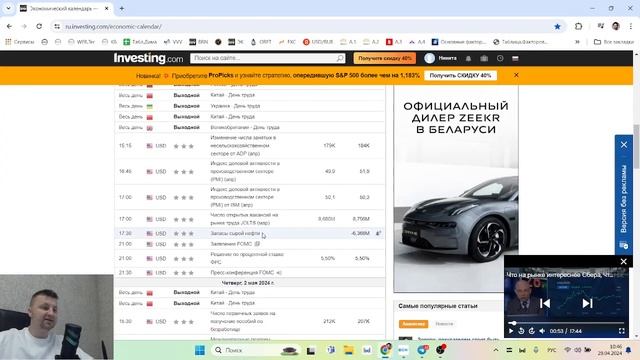The height and width of the screenshot is (360, 640).
Task: Open the portfolio briefcase icon in header
Action: 484,58
